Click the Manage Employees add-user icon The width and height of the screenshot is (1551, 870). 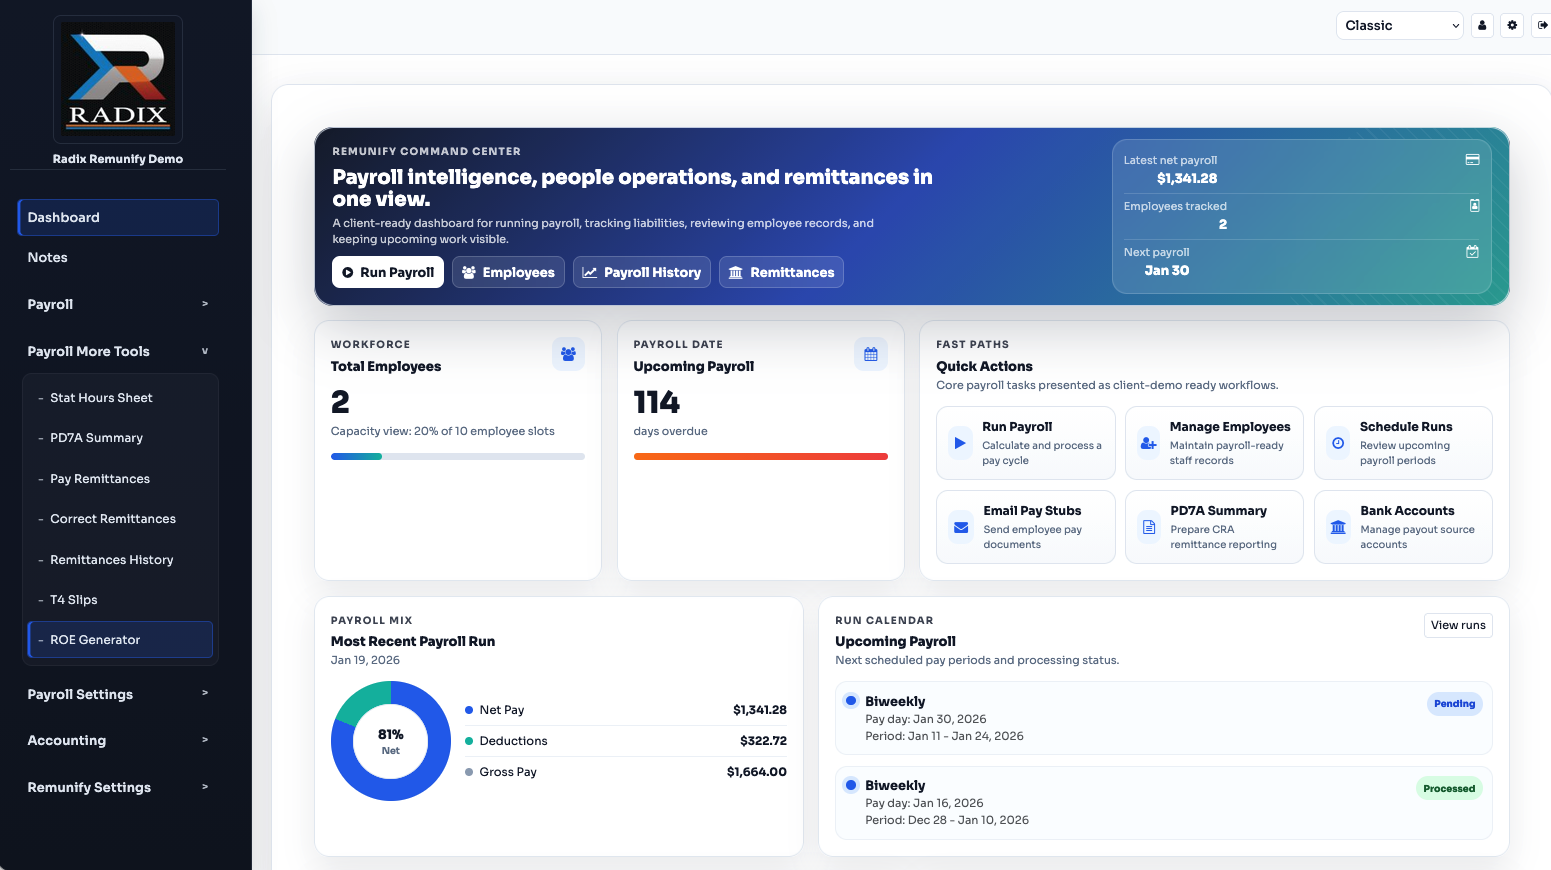(x=1149, y=443)
